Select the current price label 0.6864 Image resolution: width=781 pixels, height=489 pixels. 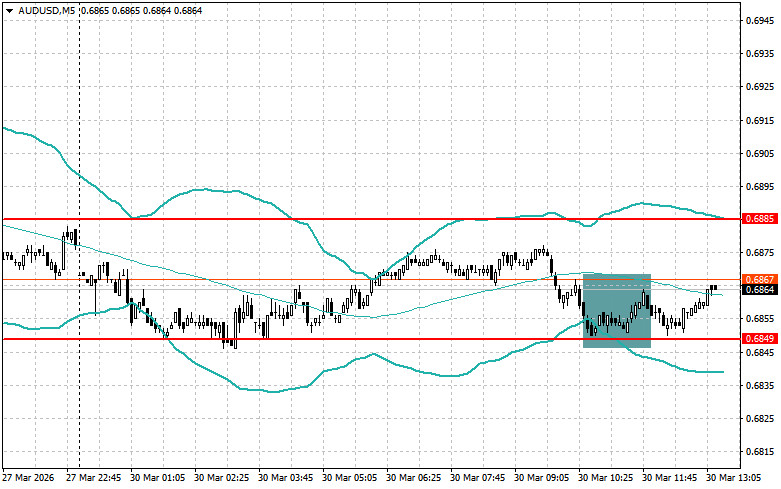coord(760,289)
